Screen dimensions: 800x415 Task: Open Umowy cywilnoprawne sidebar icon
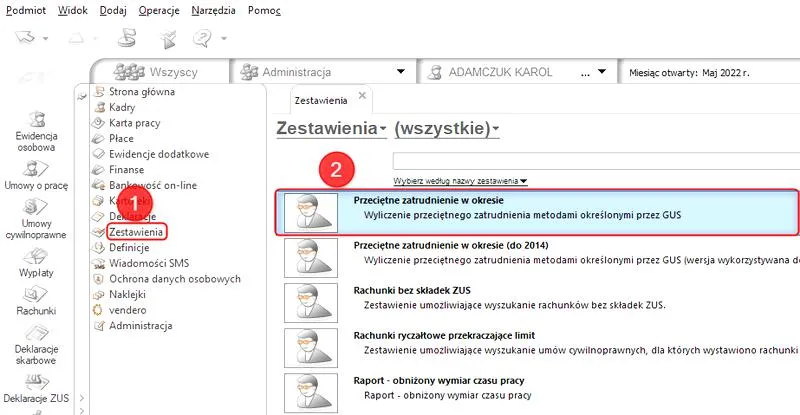click(36, 218)
